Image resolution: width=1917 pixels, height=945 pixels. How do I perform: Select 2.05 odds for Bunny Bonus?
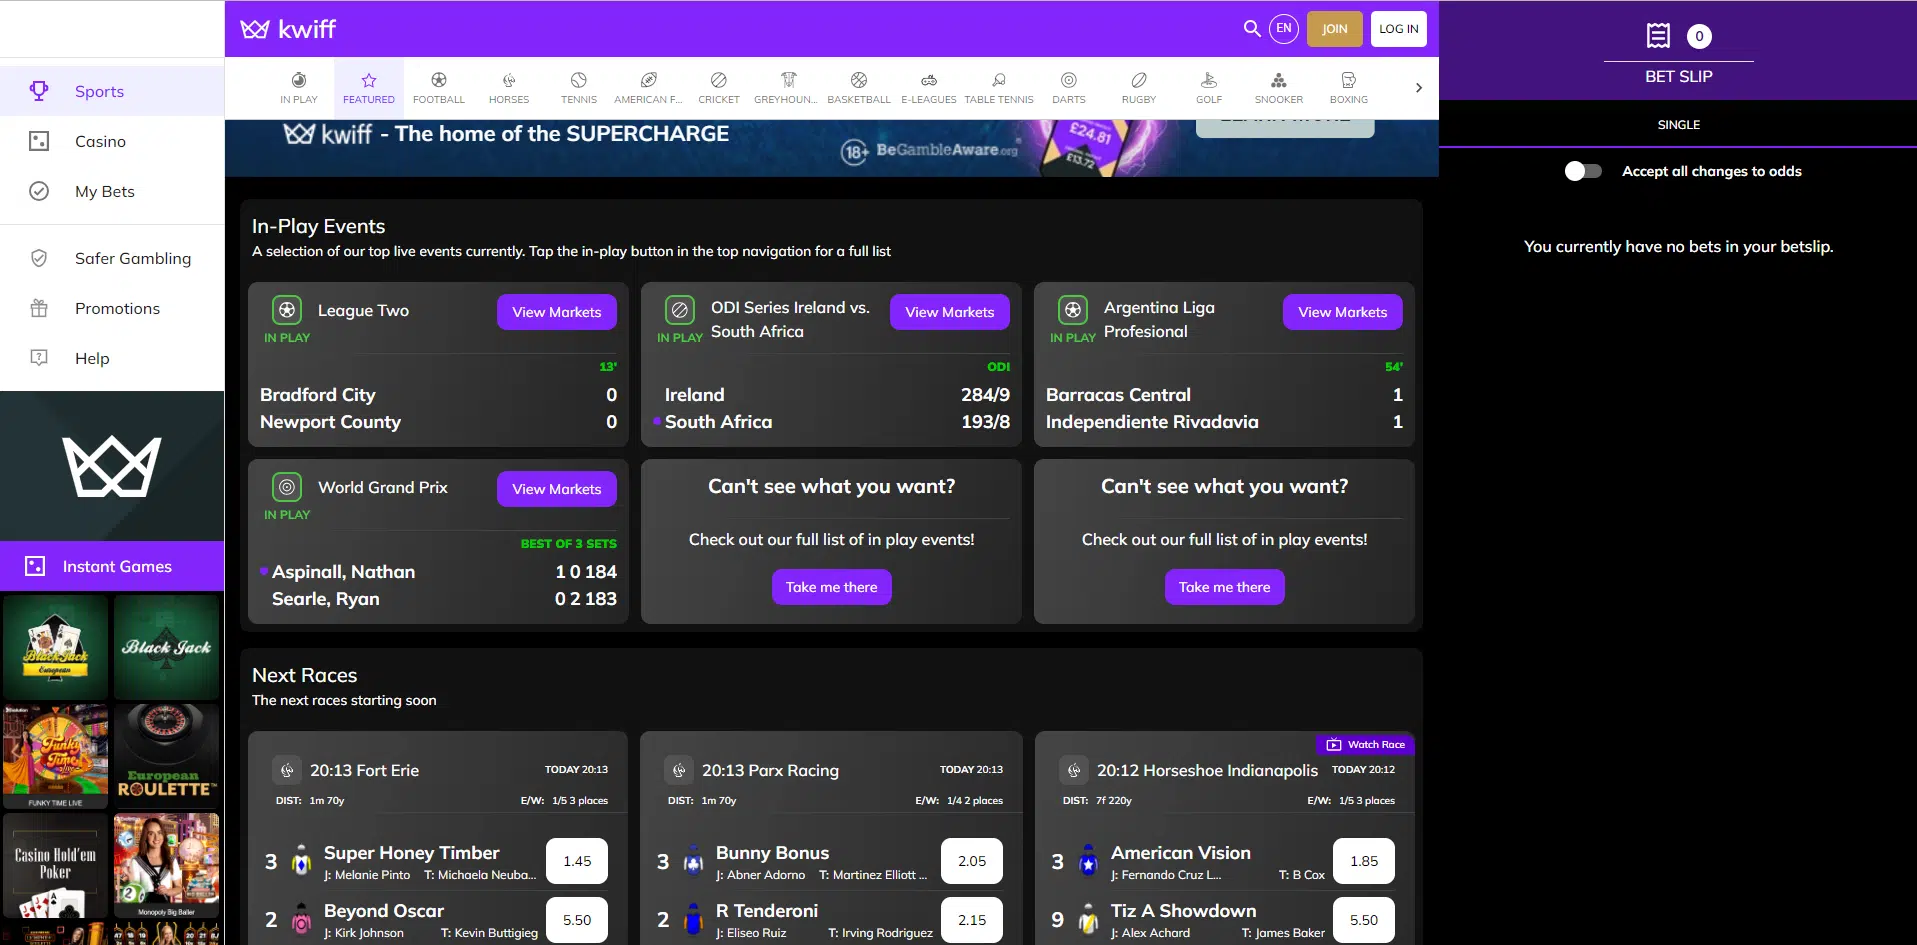(972, 861)
